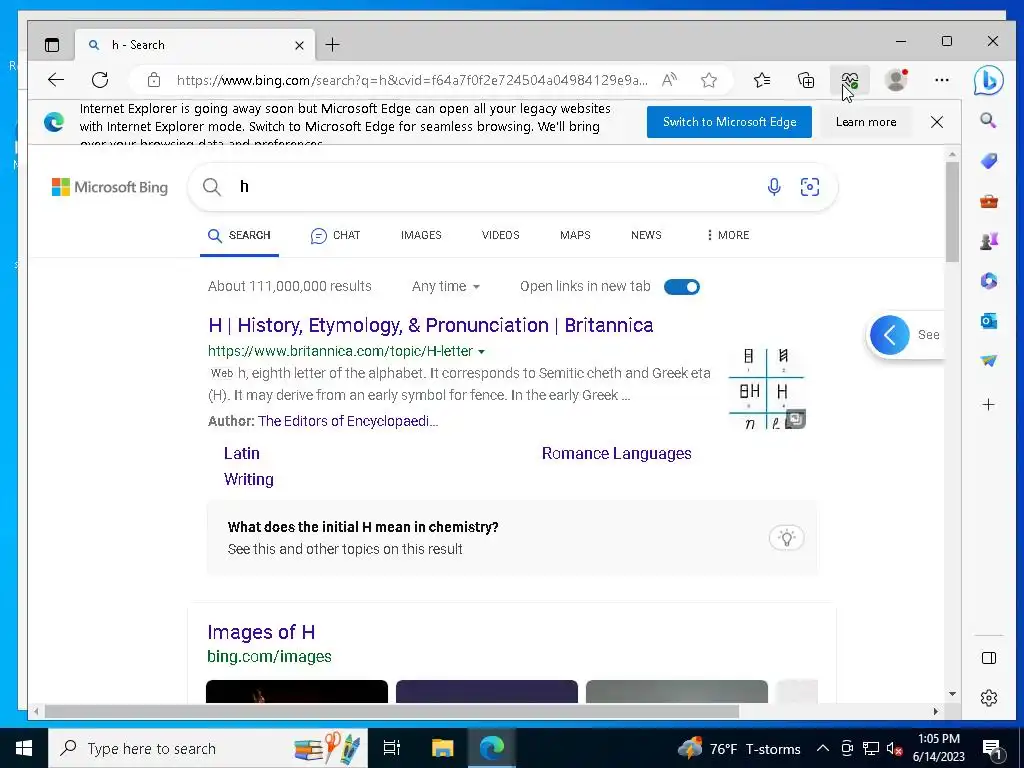Open the 'Writing' sublink

tap(249, 479)
